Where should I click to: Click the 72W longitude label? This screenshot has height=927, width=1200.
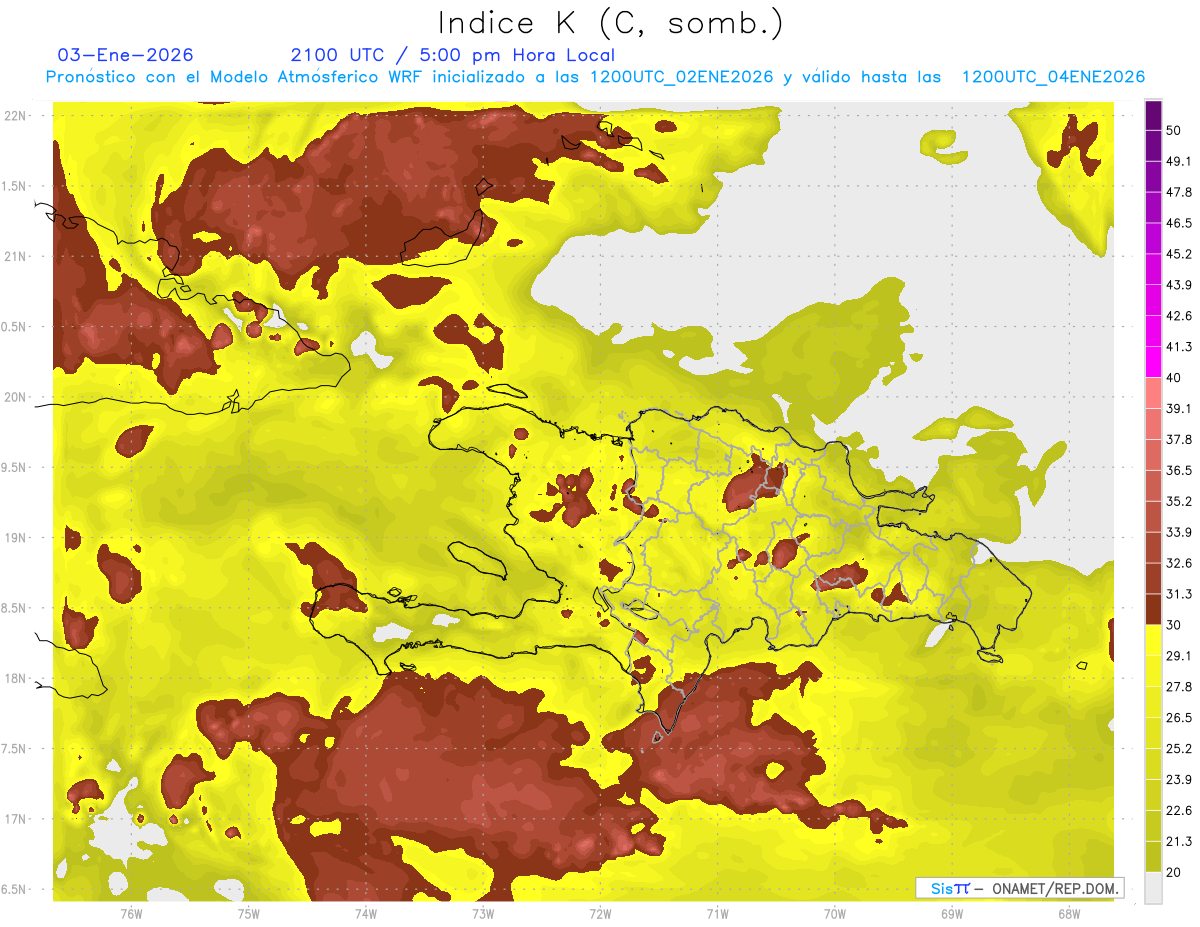600,913
